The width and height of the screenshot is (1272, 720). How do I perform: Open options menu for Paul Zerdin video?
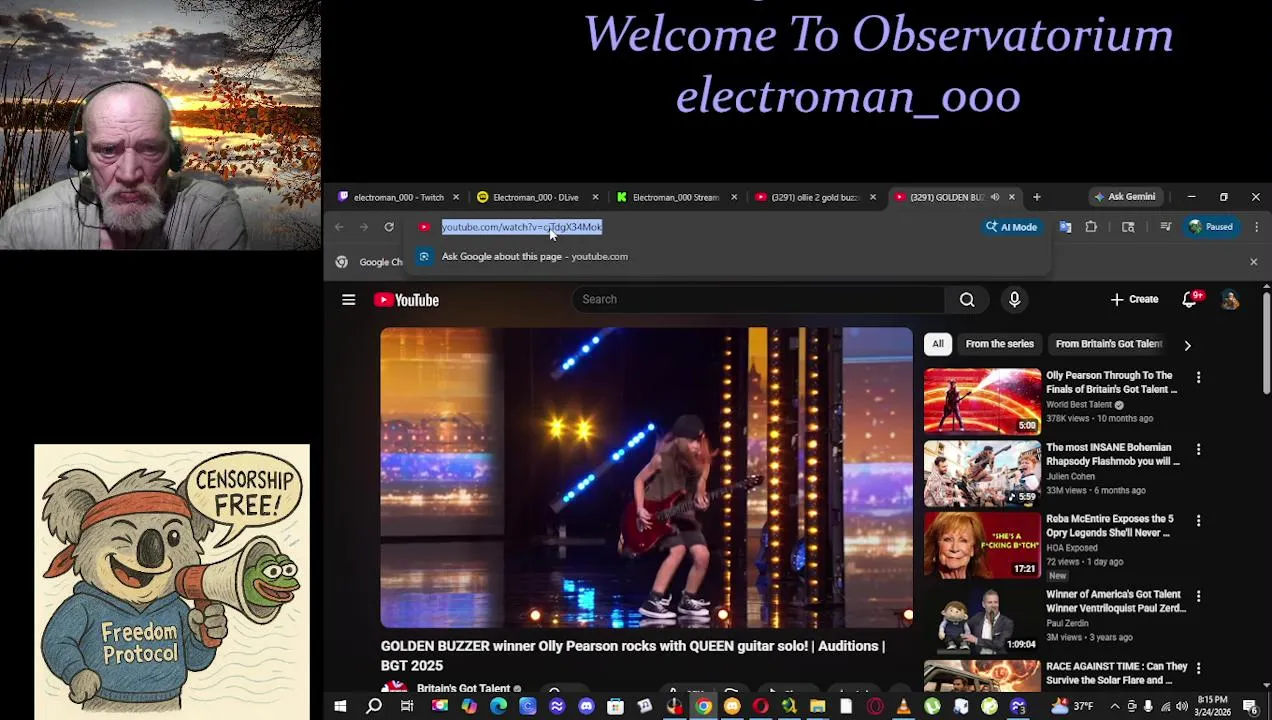(x=1198, y=596)
